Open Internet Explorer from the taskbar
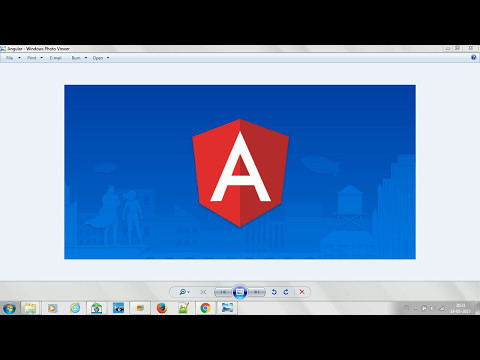 [x=75, y=308]
